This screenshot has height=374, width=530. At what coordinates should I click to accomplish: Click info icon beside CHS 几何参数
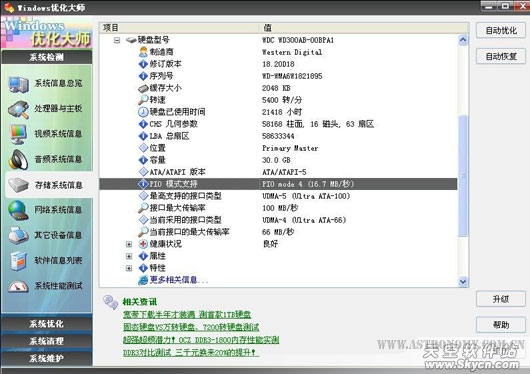click(x=143, y=124)
